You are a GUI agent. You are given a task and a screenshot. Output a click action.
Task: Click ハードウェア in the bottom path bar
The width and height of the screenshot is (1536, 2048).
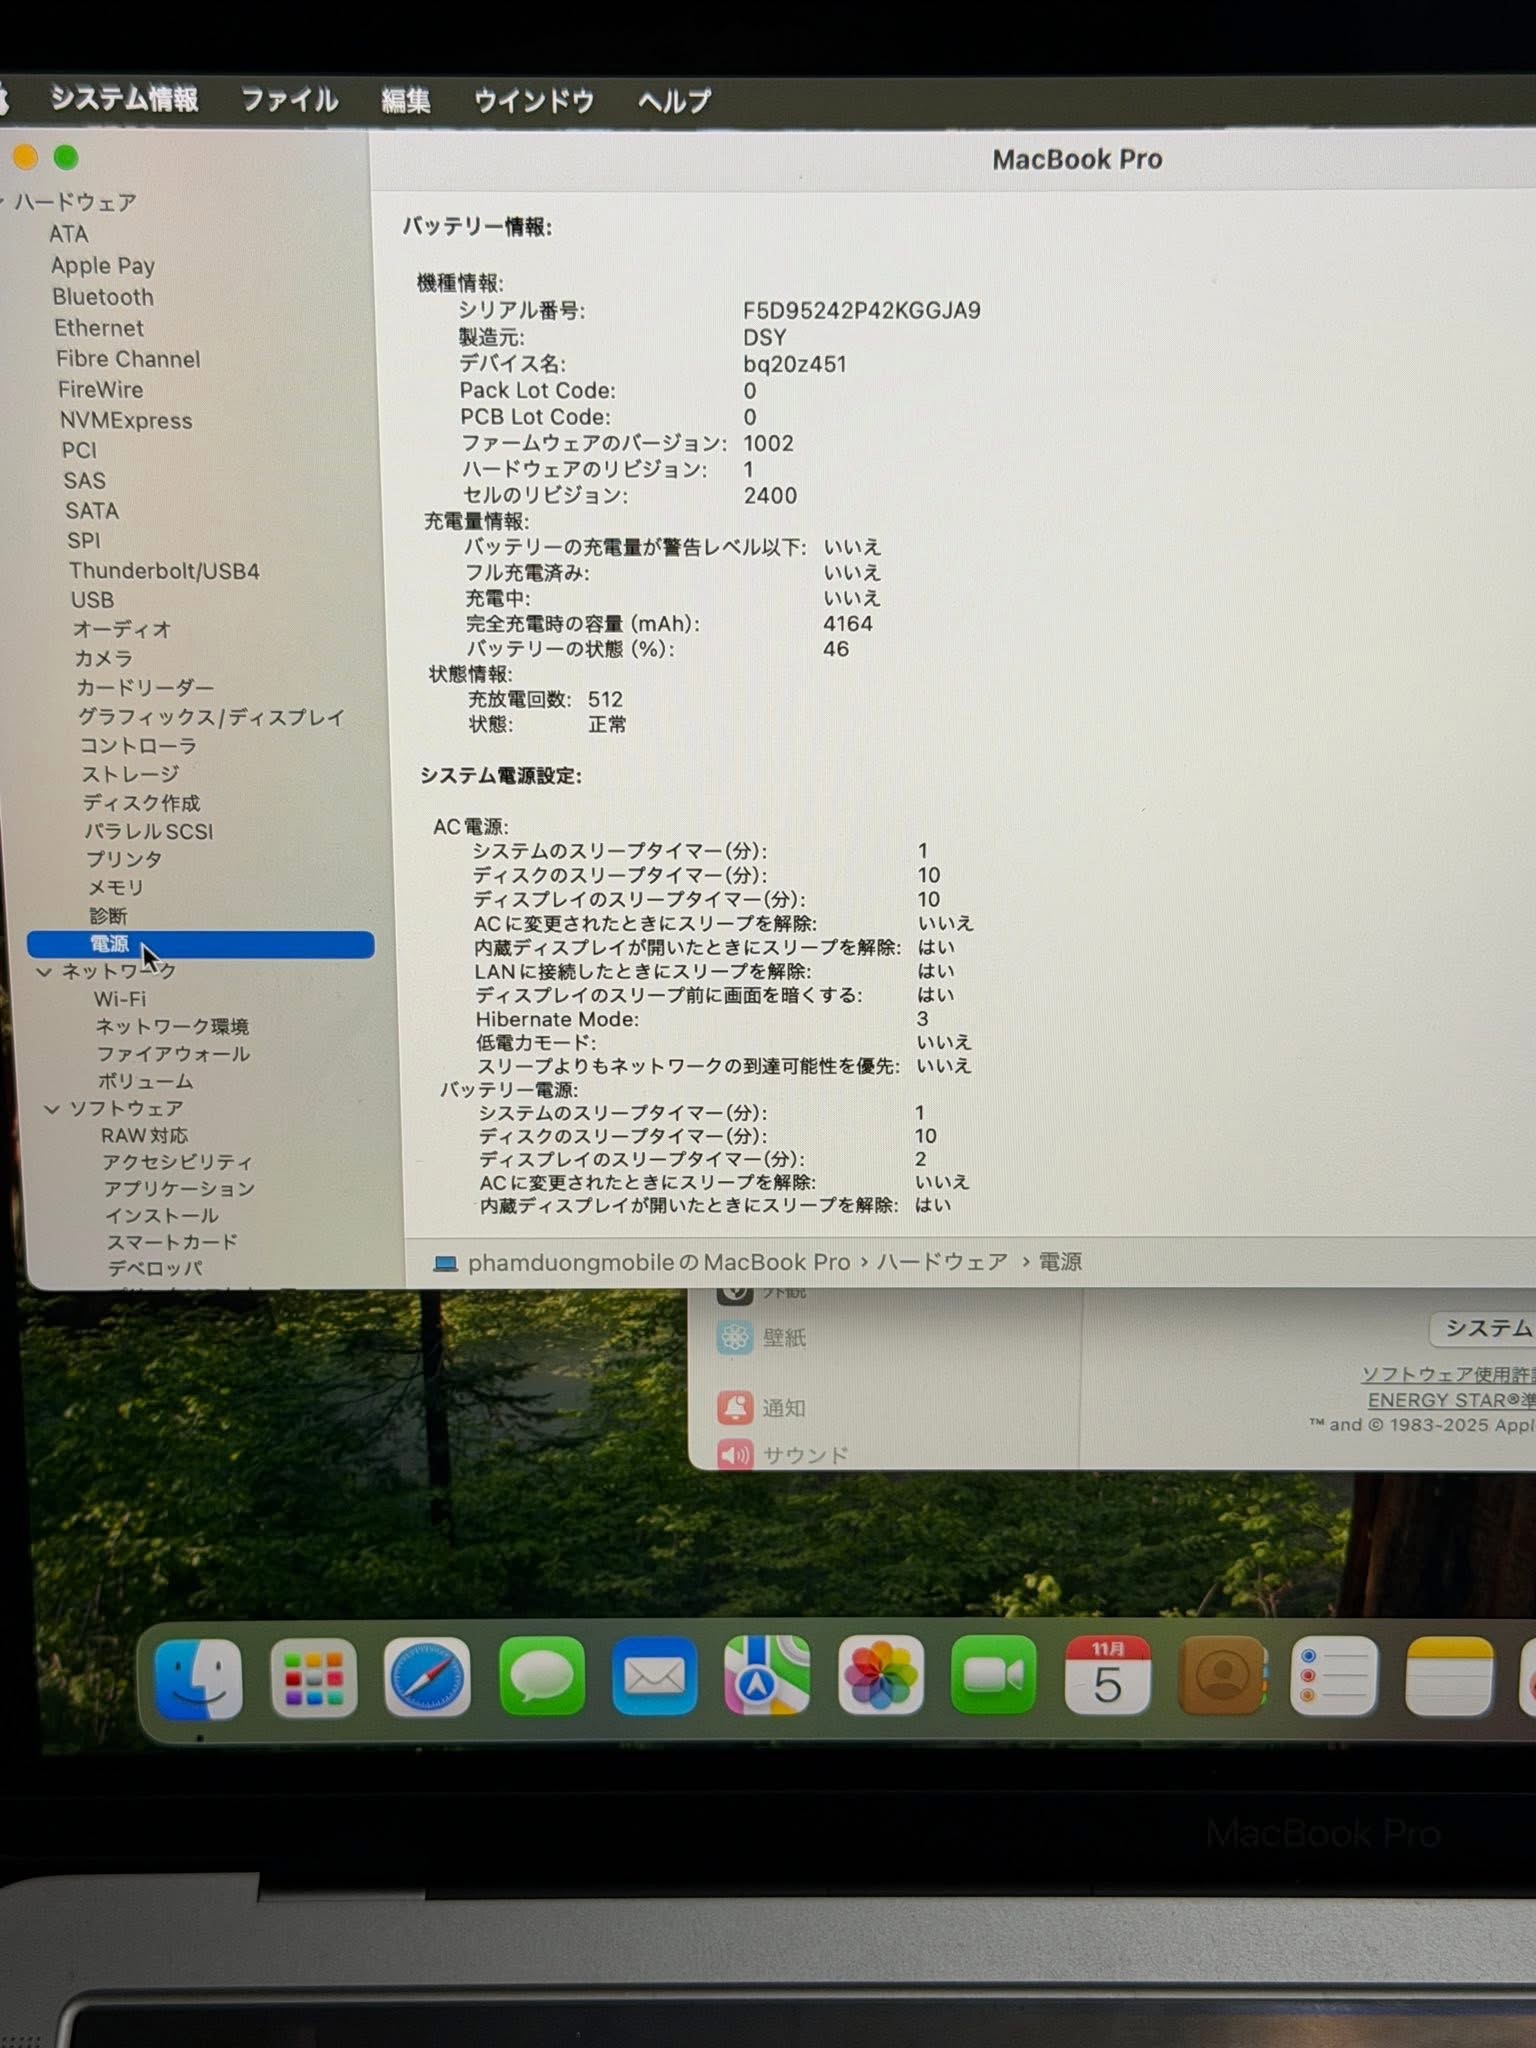(x=942, y=1262)
